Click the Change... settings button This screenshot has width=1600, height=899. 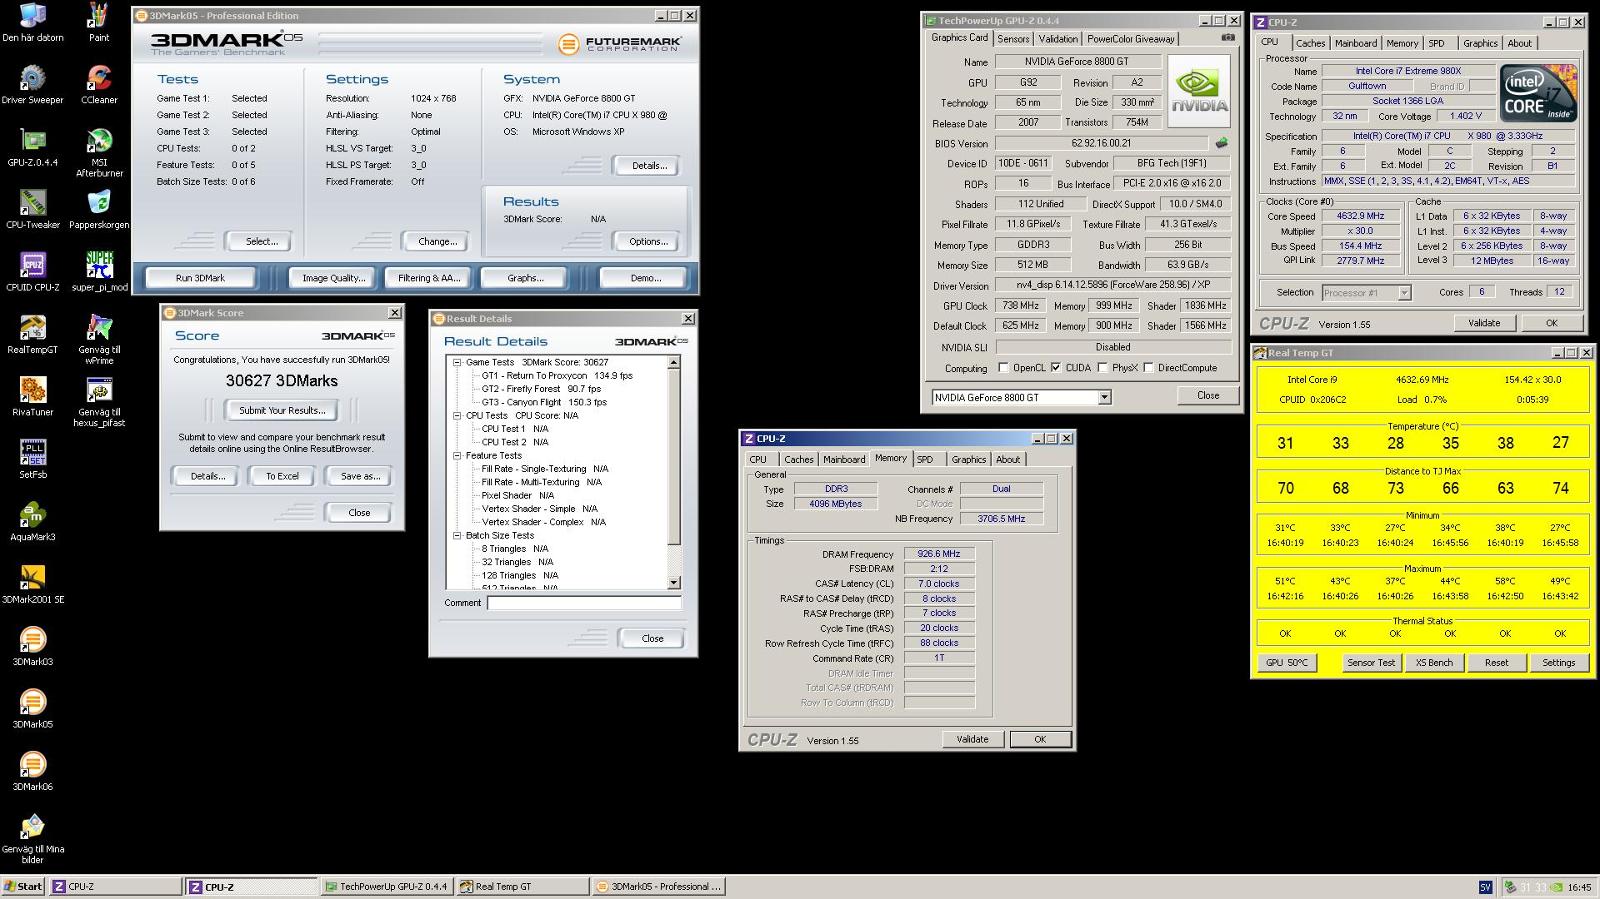coord(437,242)
